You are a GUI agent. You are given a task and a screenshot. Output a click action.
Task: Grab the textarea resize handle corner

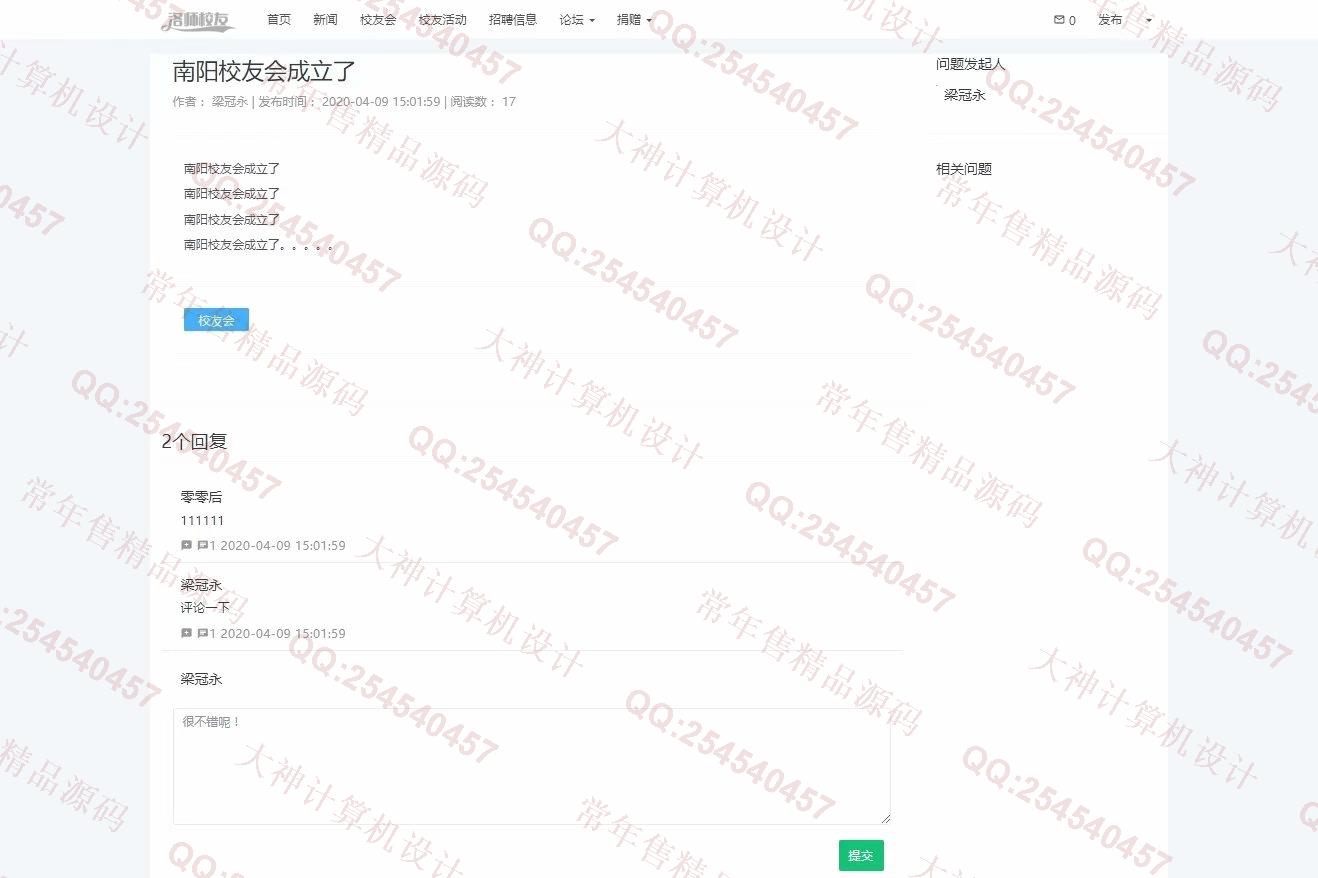(884, 819)
